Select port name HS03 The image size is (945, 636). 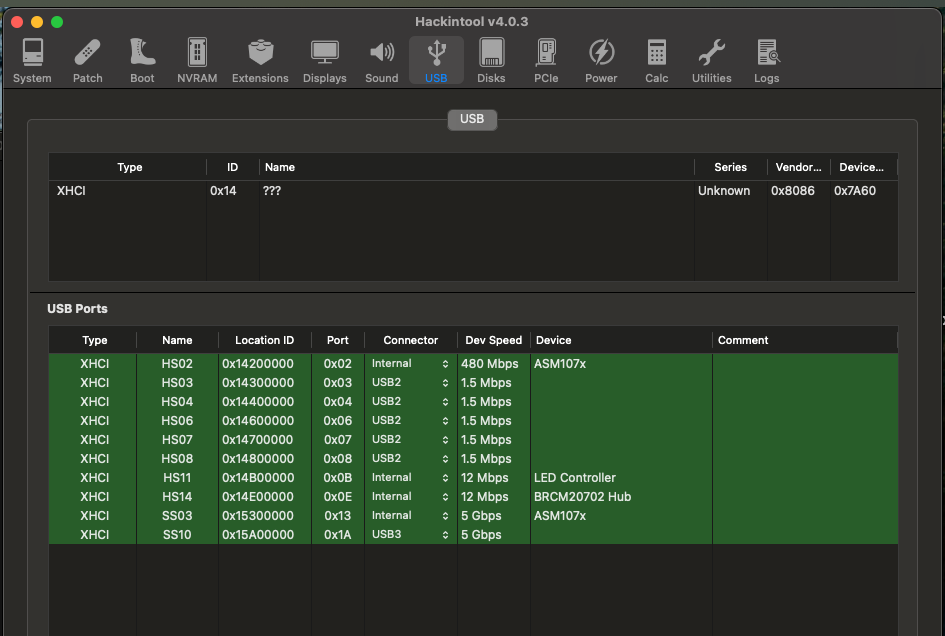click(x=177, y=383)
